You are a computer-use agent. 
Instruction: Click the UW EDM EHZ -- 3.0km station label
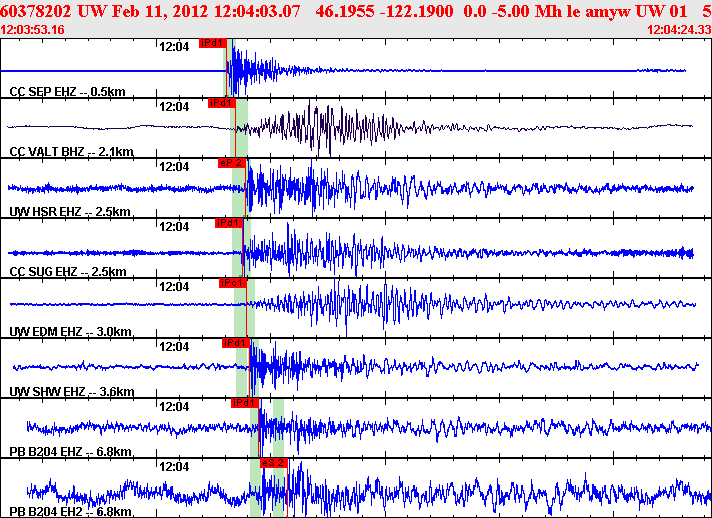[x=70, y=331]
